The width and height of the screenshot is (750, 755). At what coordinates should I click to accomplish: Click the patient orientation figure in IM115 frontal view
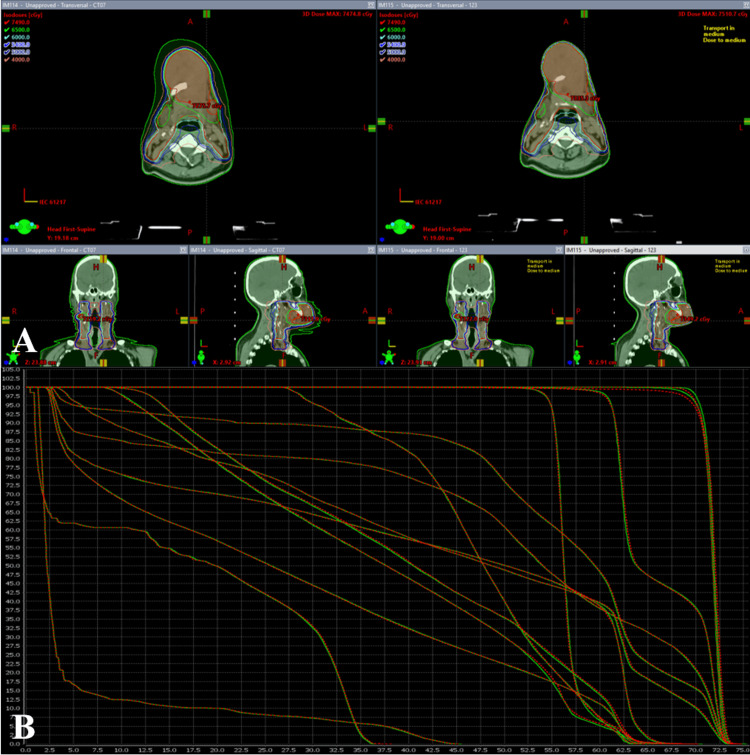[388, 357]
